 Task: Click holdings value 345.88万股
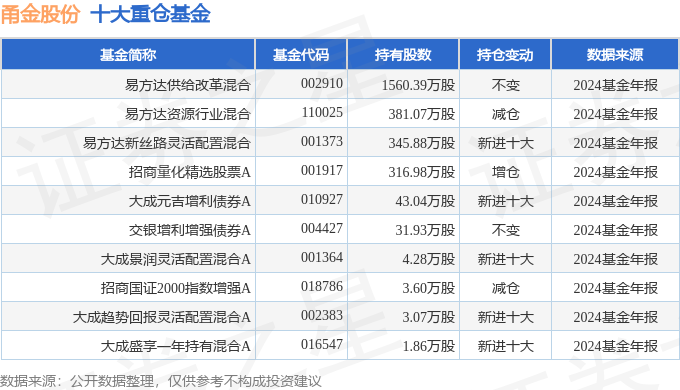pos(422,143)
